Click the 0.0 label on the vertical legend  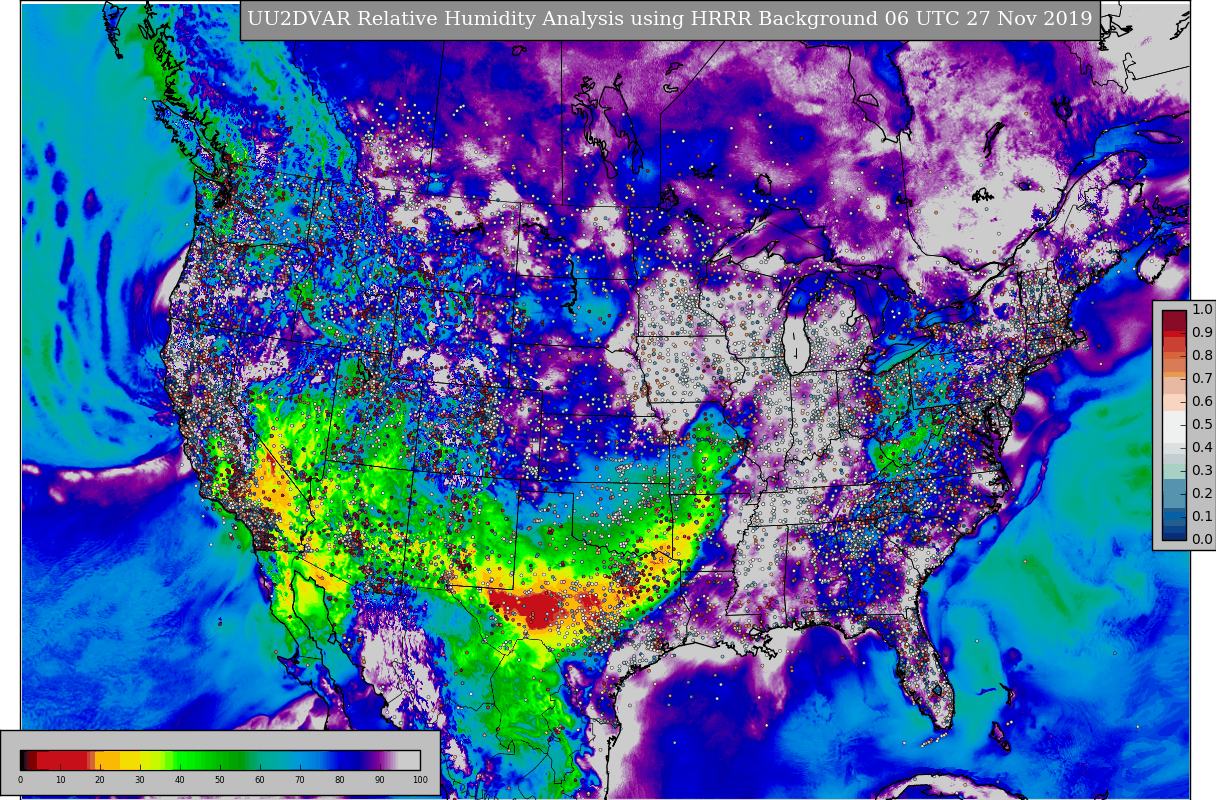pyautogui.click(x=1202, y=540)
